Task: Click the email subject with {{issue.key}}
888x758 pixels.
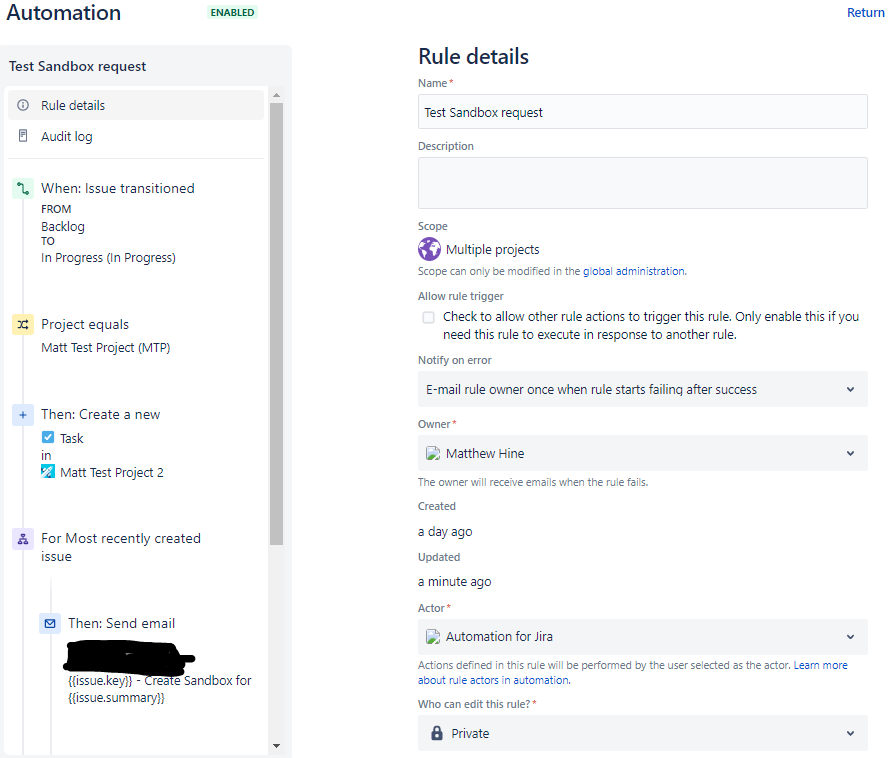Action: pyautogui.click(x=160, y=689)
